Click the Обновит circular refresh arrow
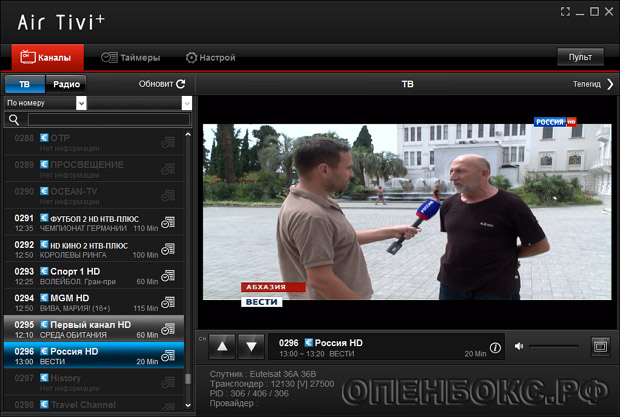Viewport: 620px width, 417px height. (x=181, y=84)
